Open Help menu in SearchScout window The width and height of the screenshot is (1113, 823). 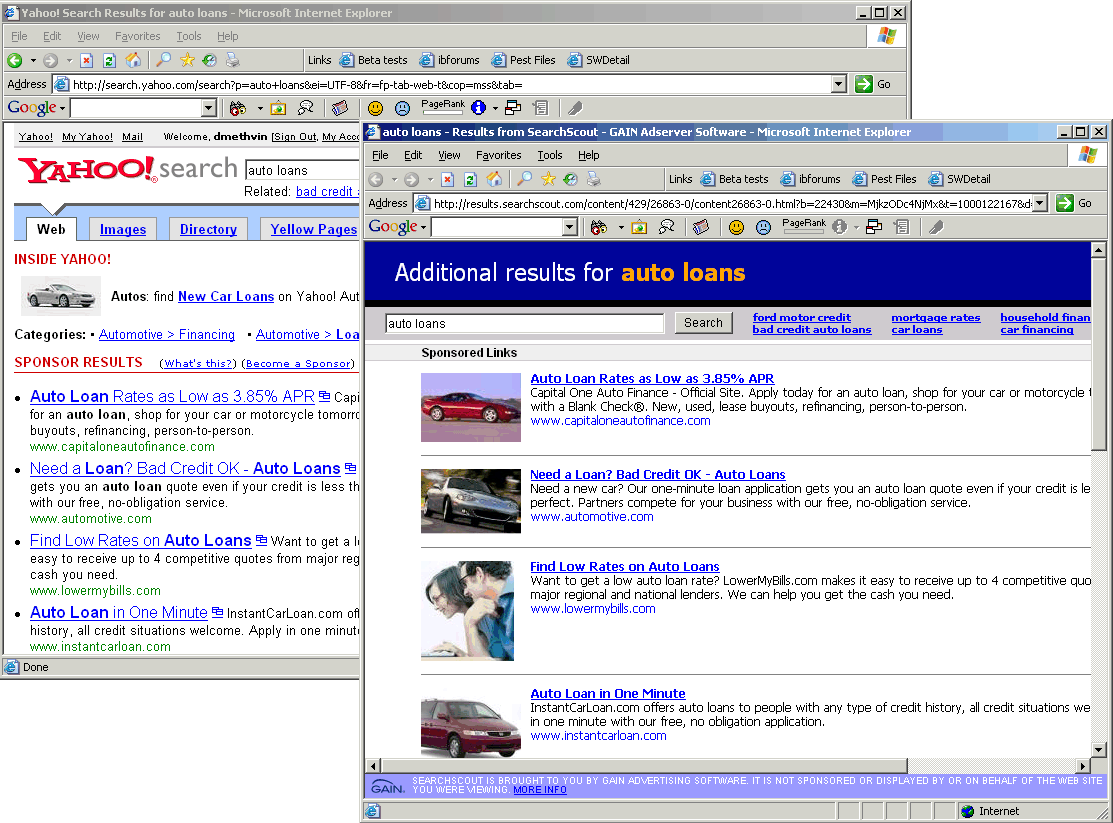[x=588, y=155]
